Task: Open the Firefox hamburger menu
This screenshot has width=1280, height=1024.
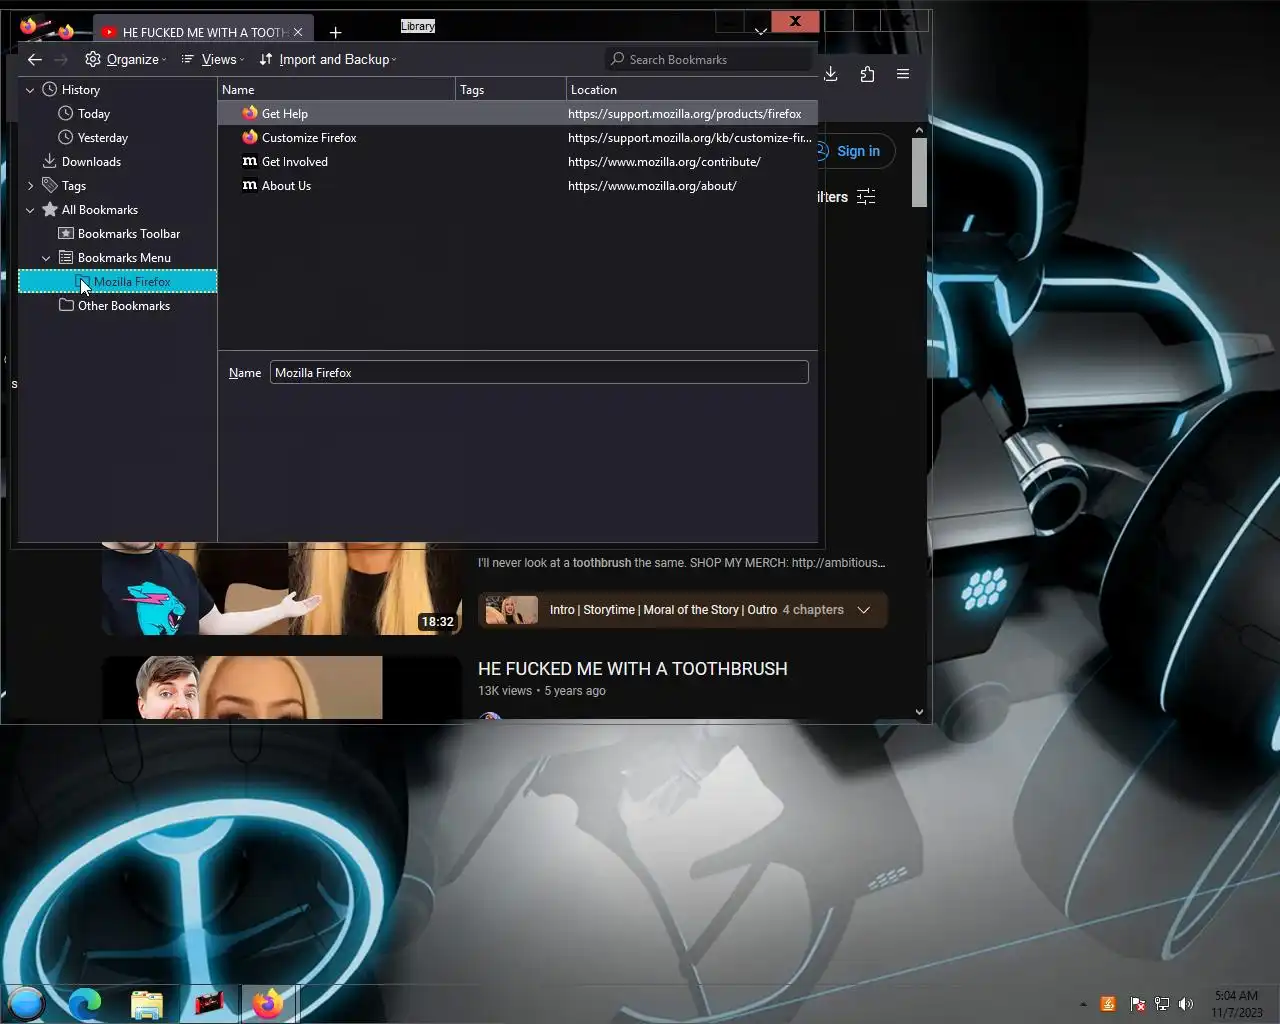Action: click(x=903, y=74)
